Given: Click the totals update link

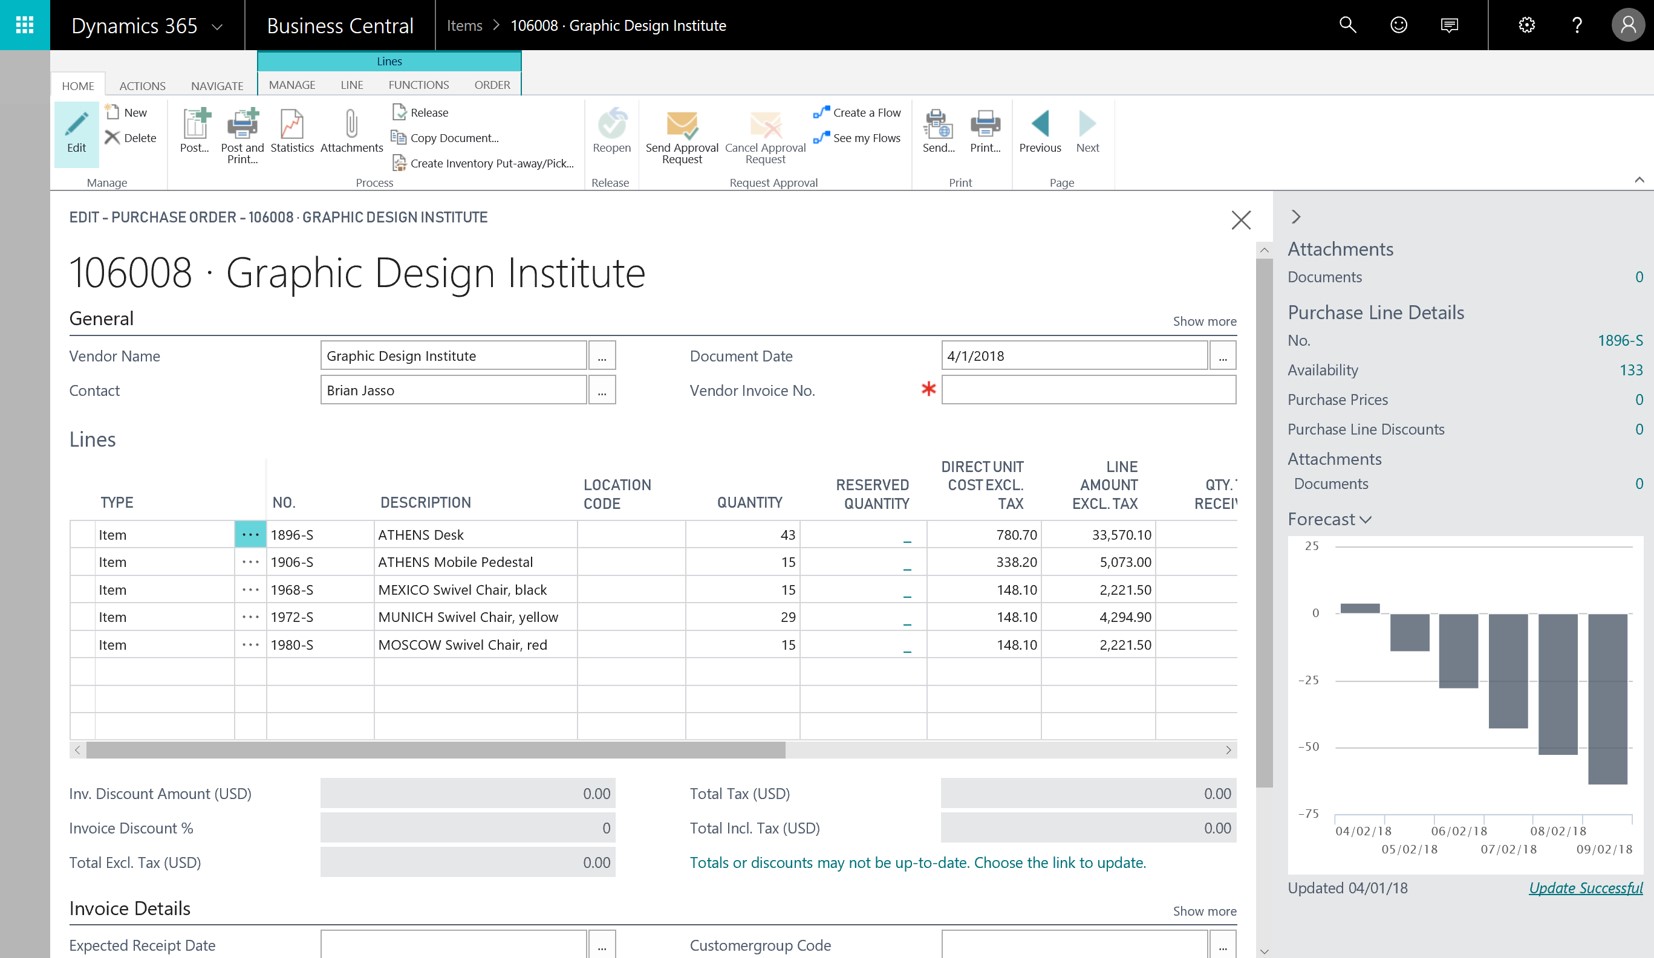Looking at the screenshot, I should (x=917, y=862).
